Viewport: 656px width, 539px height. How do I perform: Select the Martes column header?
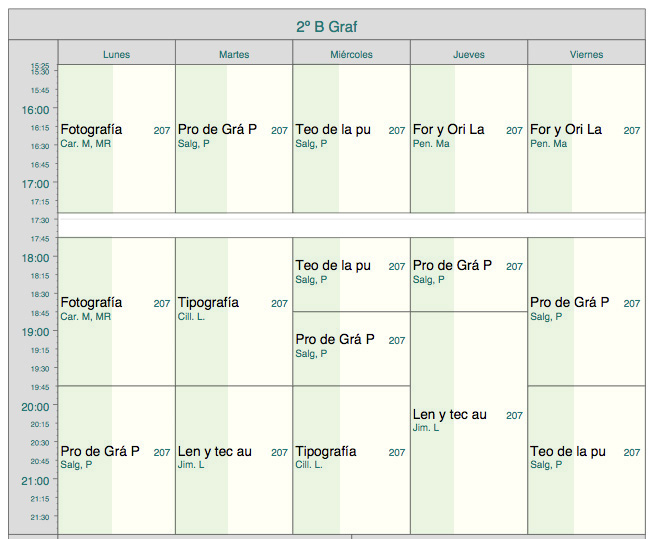pos(234,54)
